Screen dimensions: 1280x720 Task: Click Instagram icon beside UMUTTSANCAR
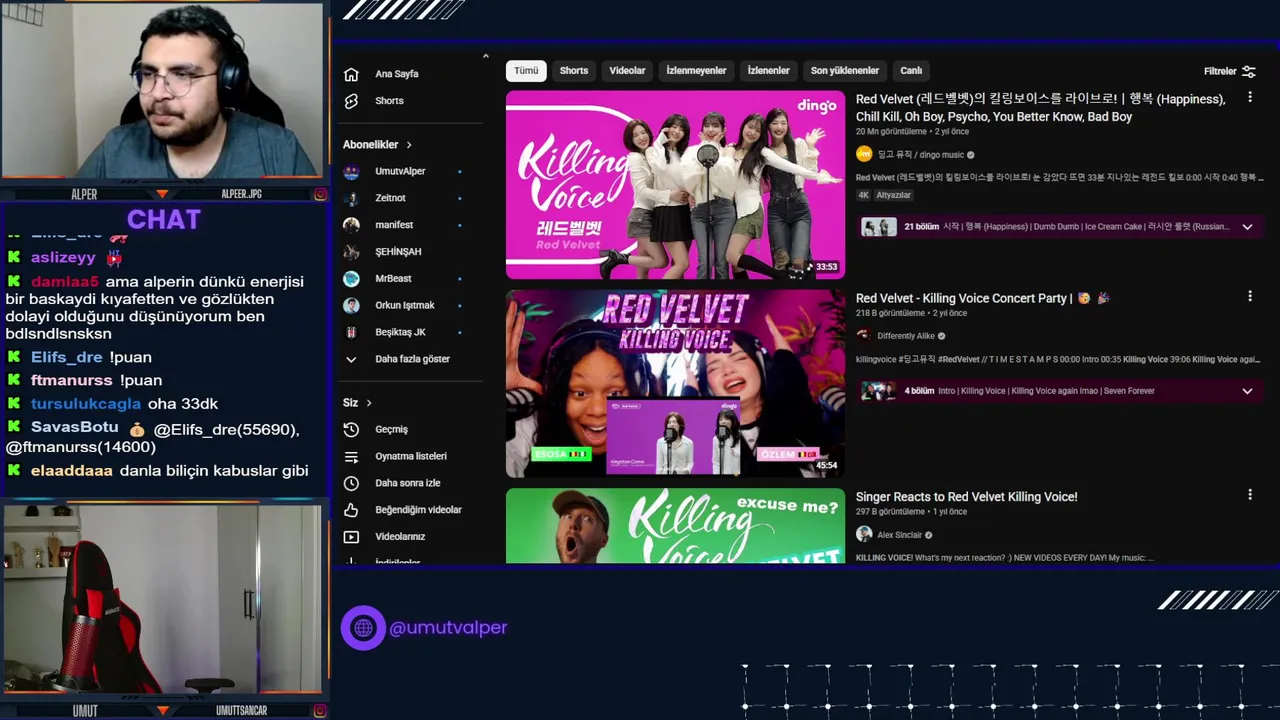pos(320,711)
